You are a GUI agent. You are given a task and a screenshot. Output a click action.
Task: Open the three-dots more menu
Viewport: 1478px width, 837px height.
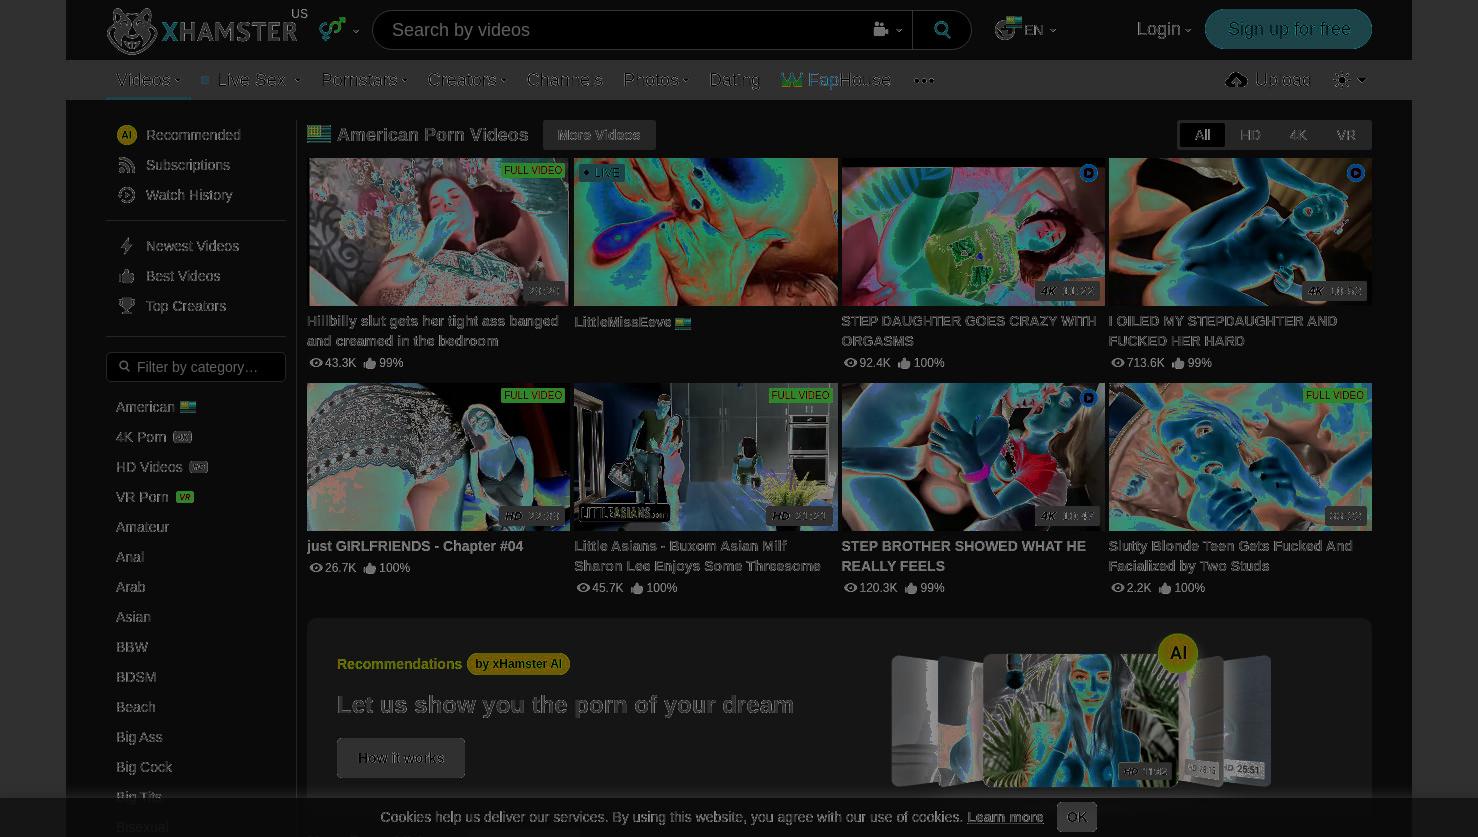click(x=924, y=80)
